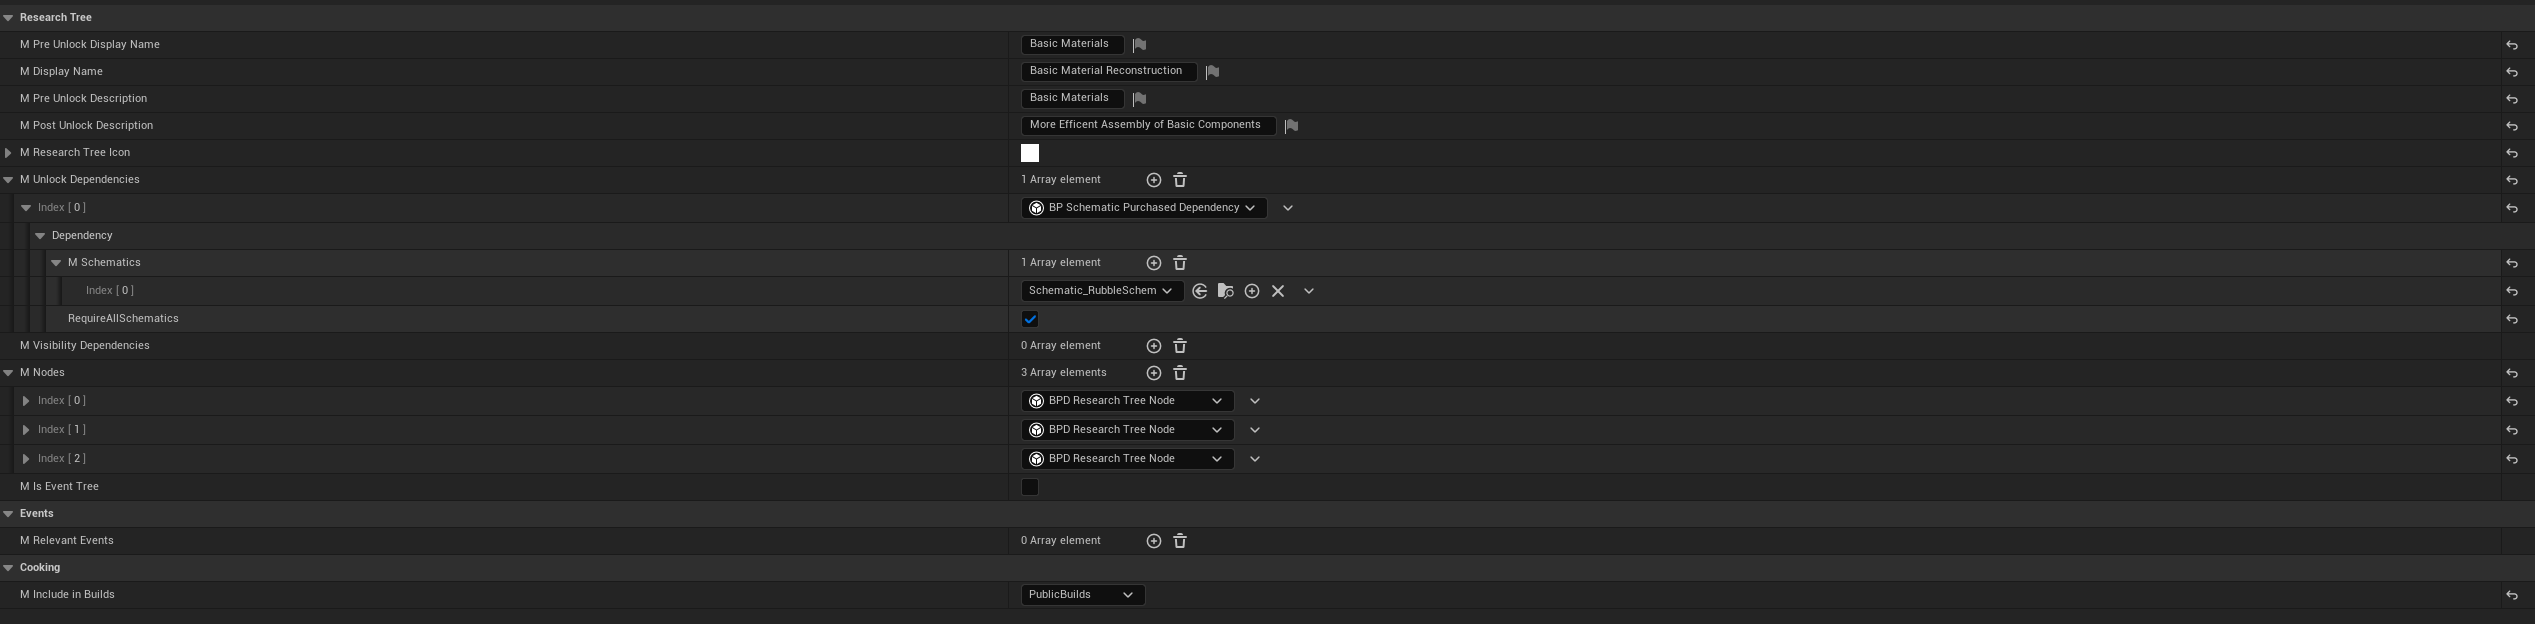The height and width of the screenshot is (624, 2535).
Task: Click localization flag beside Basic Material Reconstruction field
Action: point(1212,71)
